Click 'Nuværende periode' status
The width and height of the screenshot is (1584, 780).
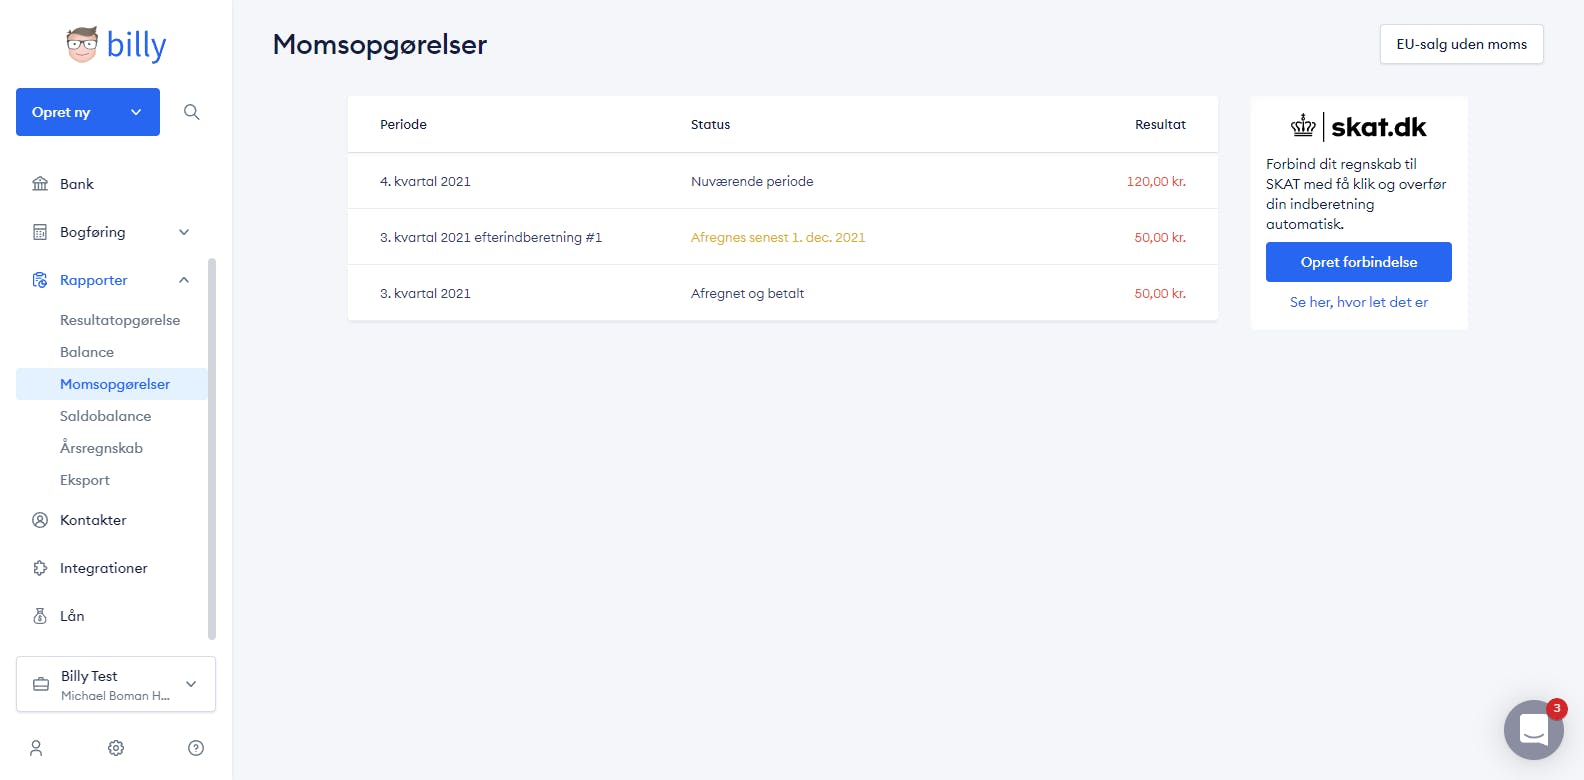pyautogui.click(x=752, y=181)
